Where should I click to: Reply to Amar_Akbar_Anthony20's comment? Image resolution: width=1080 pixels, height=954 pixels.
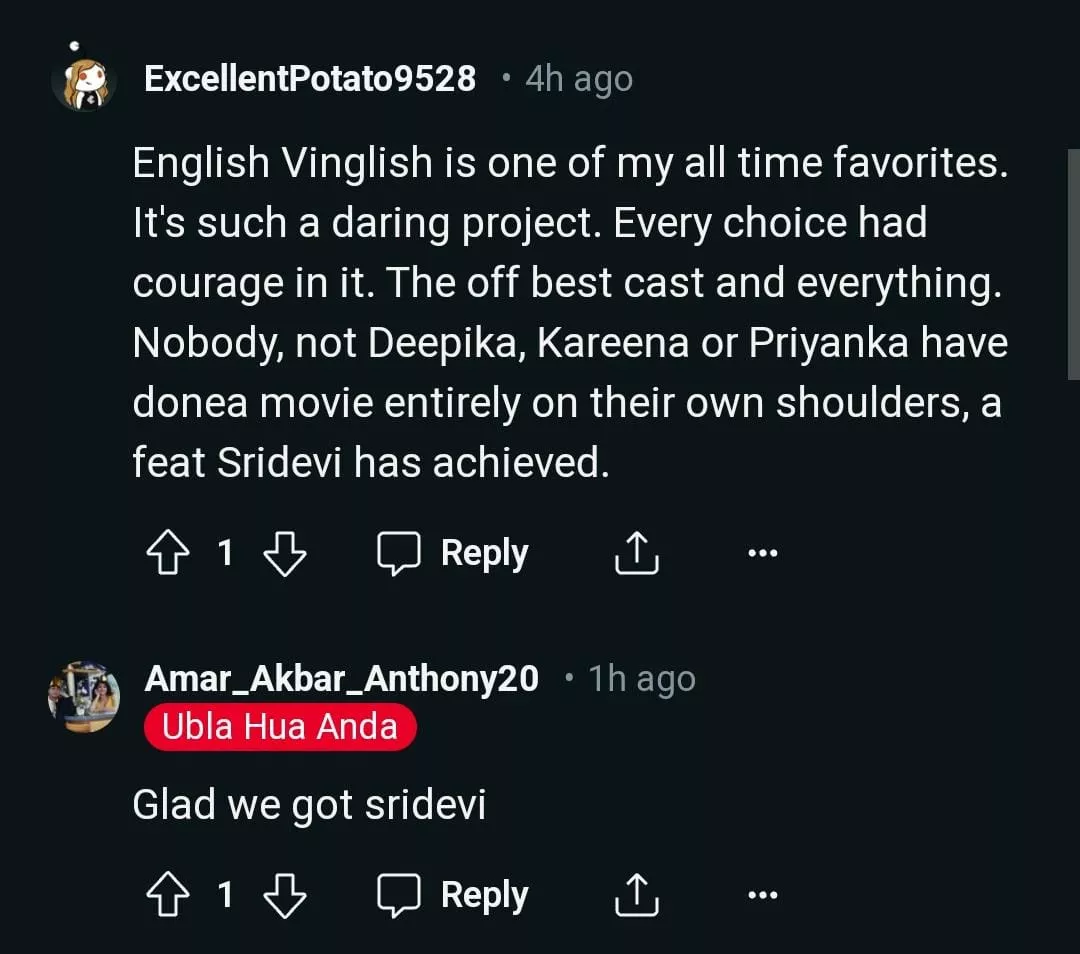[453, 894]
